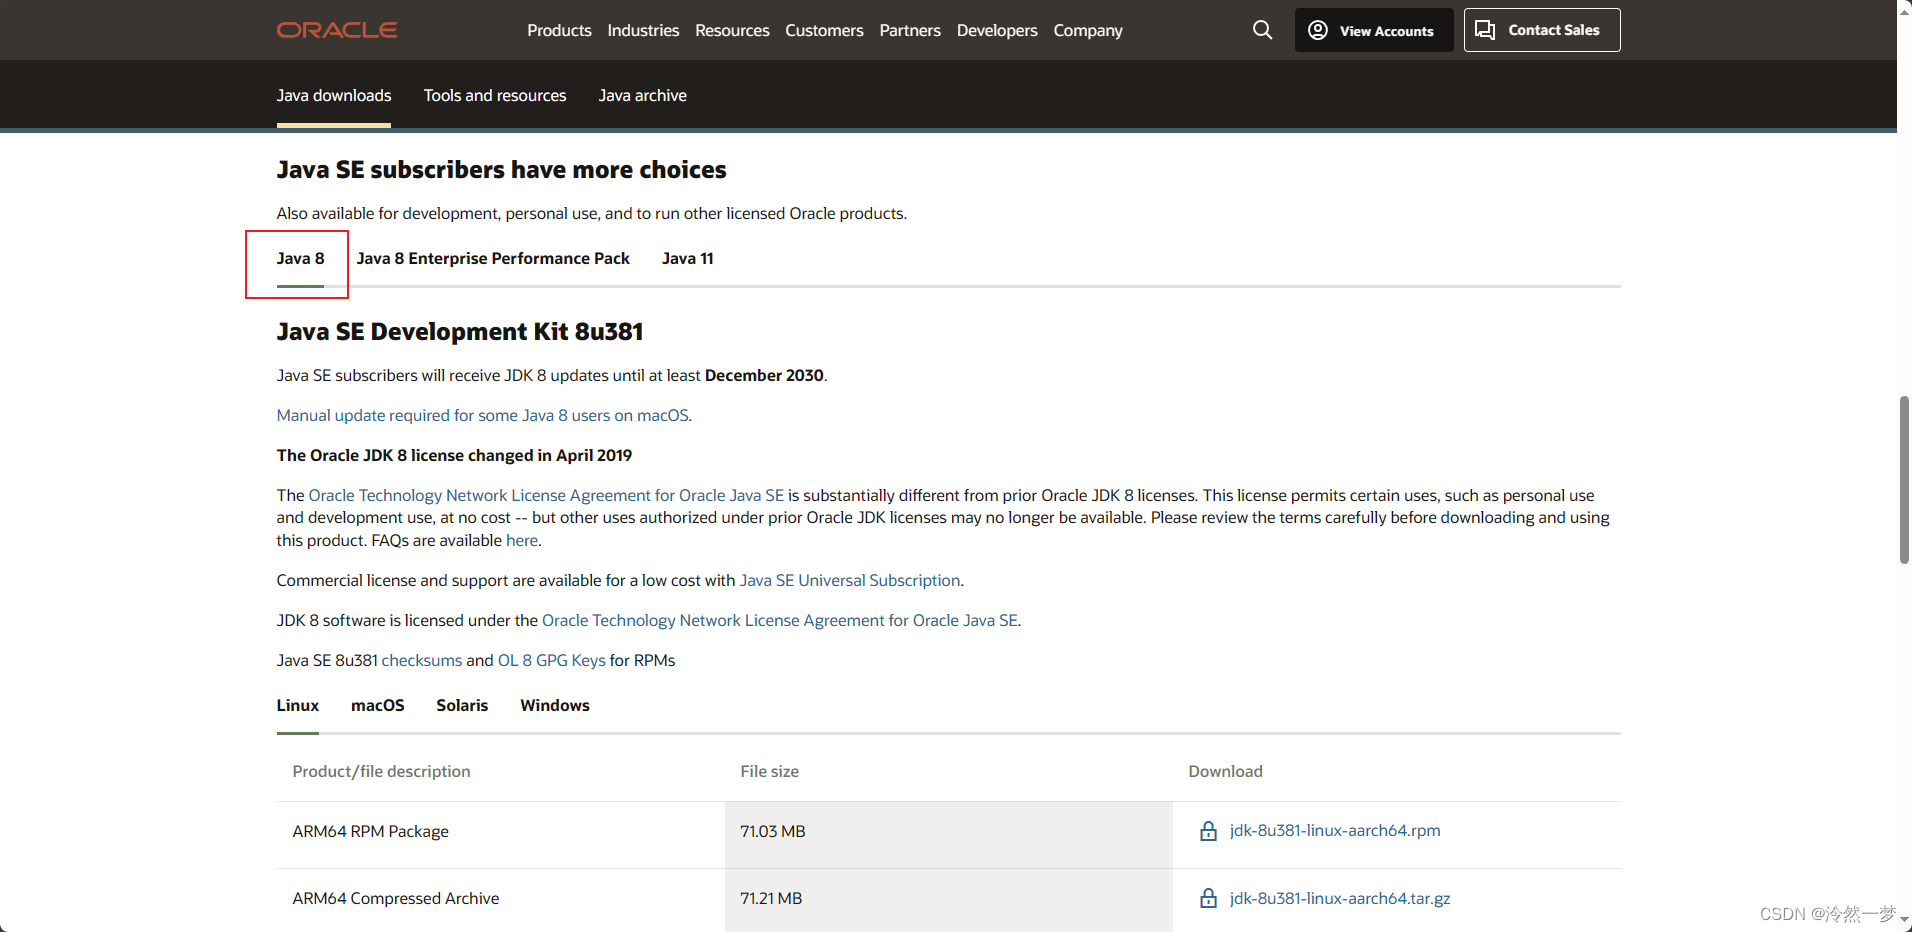Select the Solaris platform tab

pyautogui.click(x=462, y=705)
